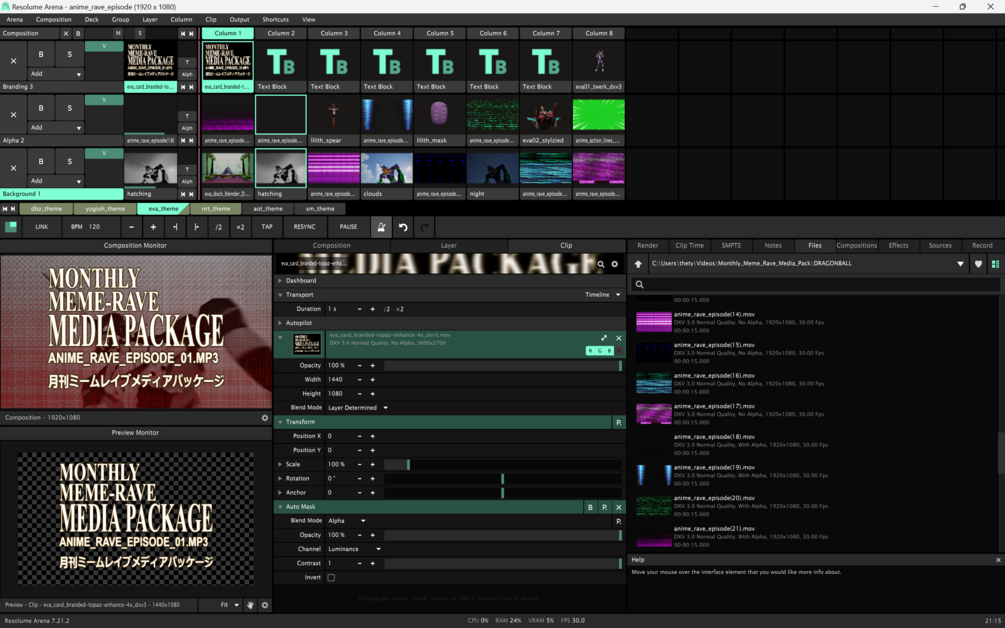This screenshot has height=628, width=1005.
Task: Click the Transform preset P button
Action: (x=619, y=422)
